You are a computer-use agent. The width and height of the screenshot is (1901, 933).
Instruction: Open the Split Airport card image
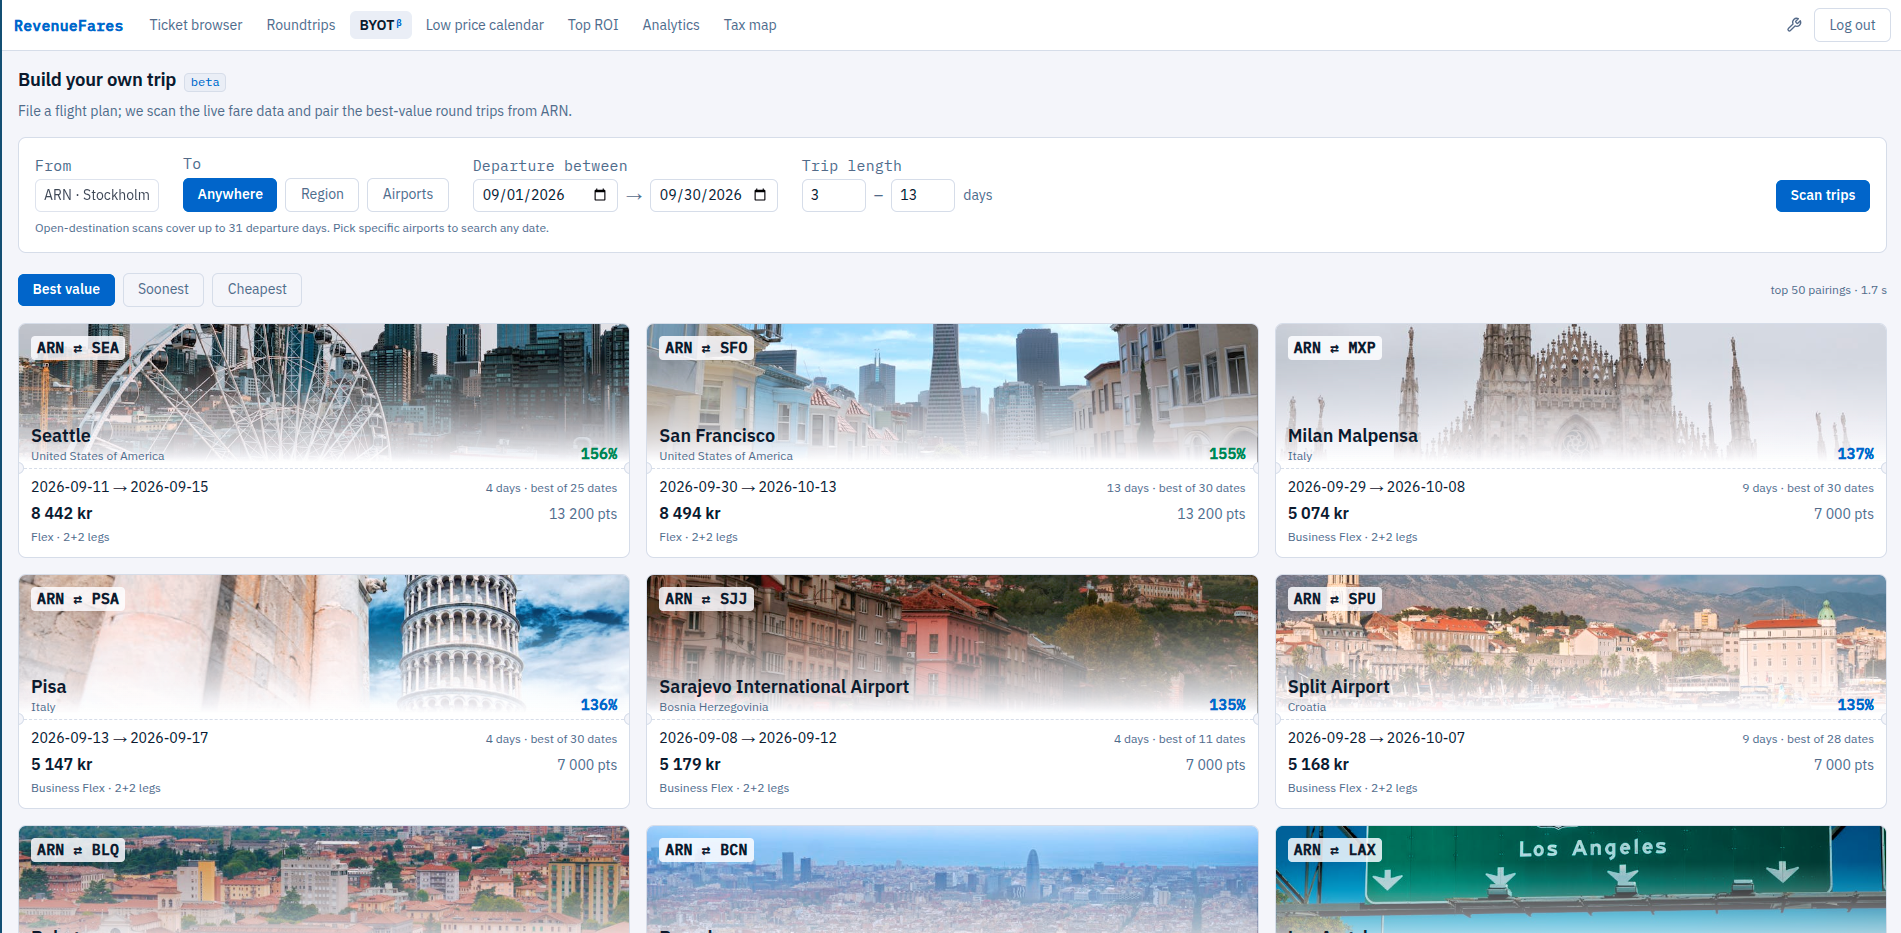coord(1581,646)
